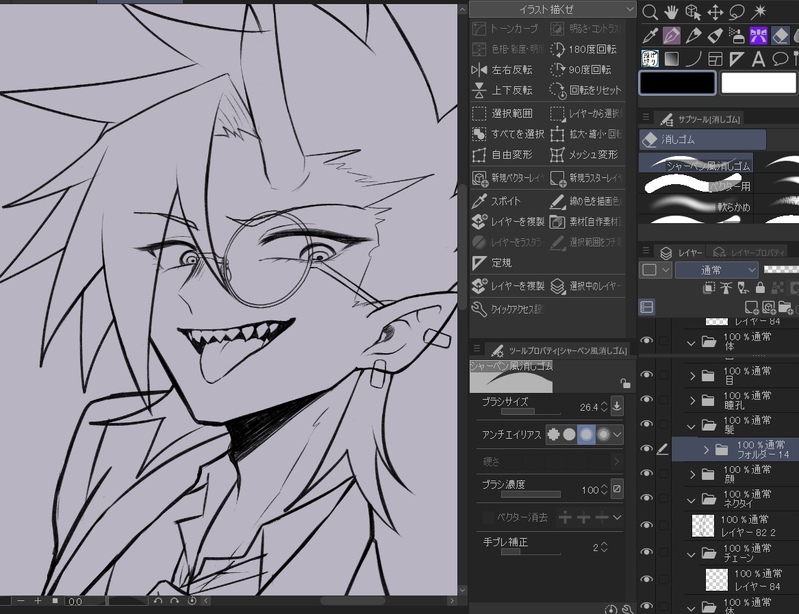Expand the フォルダー 14 folder
The height and width of the screenshot is (614, 799).
coord(706,449)
